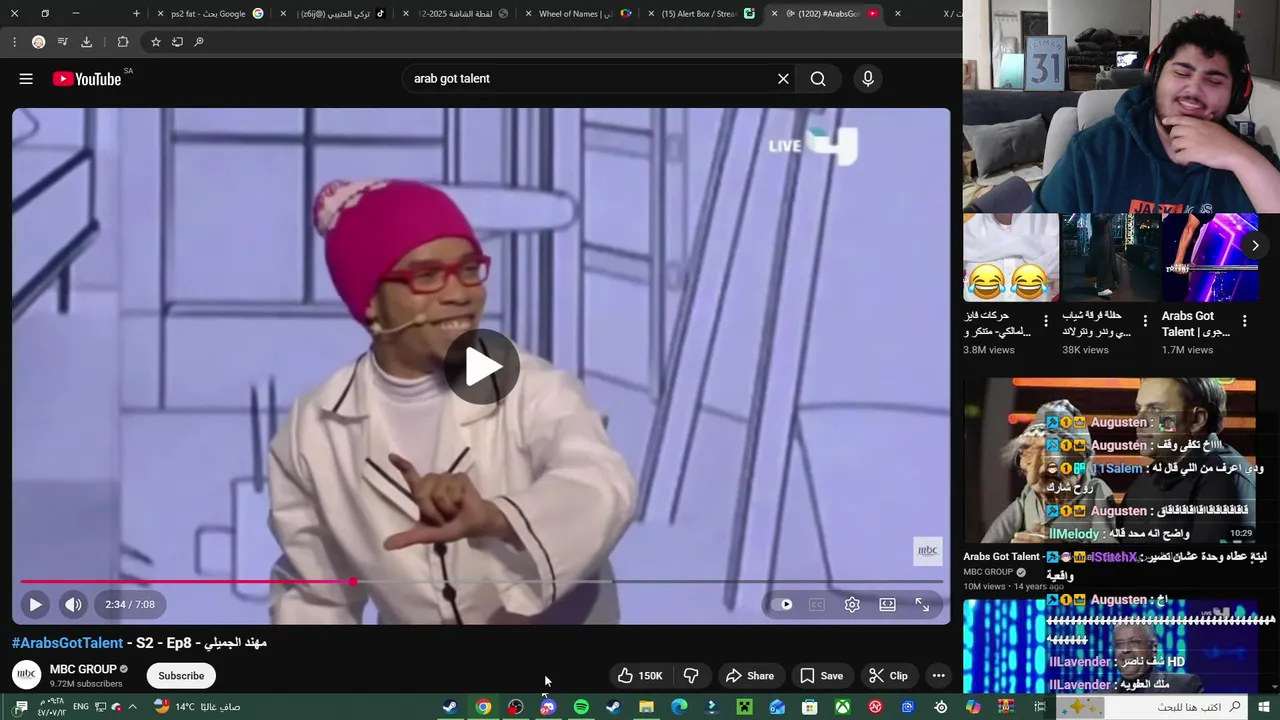Open MBC GROUP under 10M views video
Viewport: 1280px width, 720px height.
click(988, 572)
